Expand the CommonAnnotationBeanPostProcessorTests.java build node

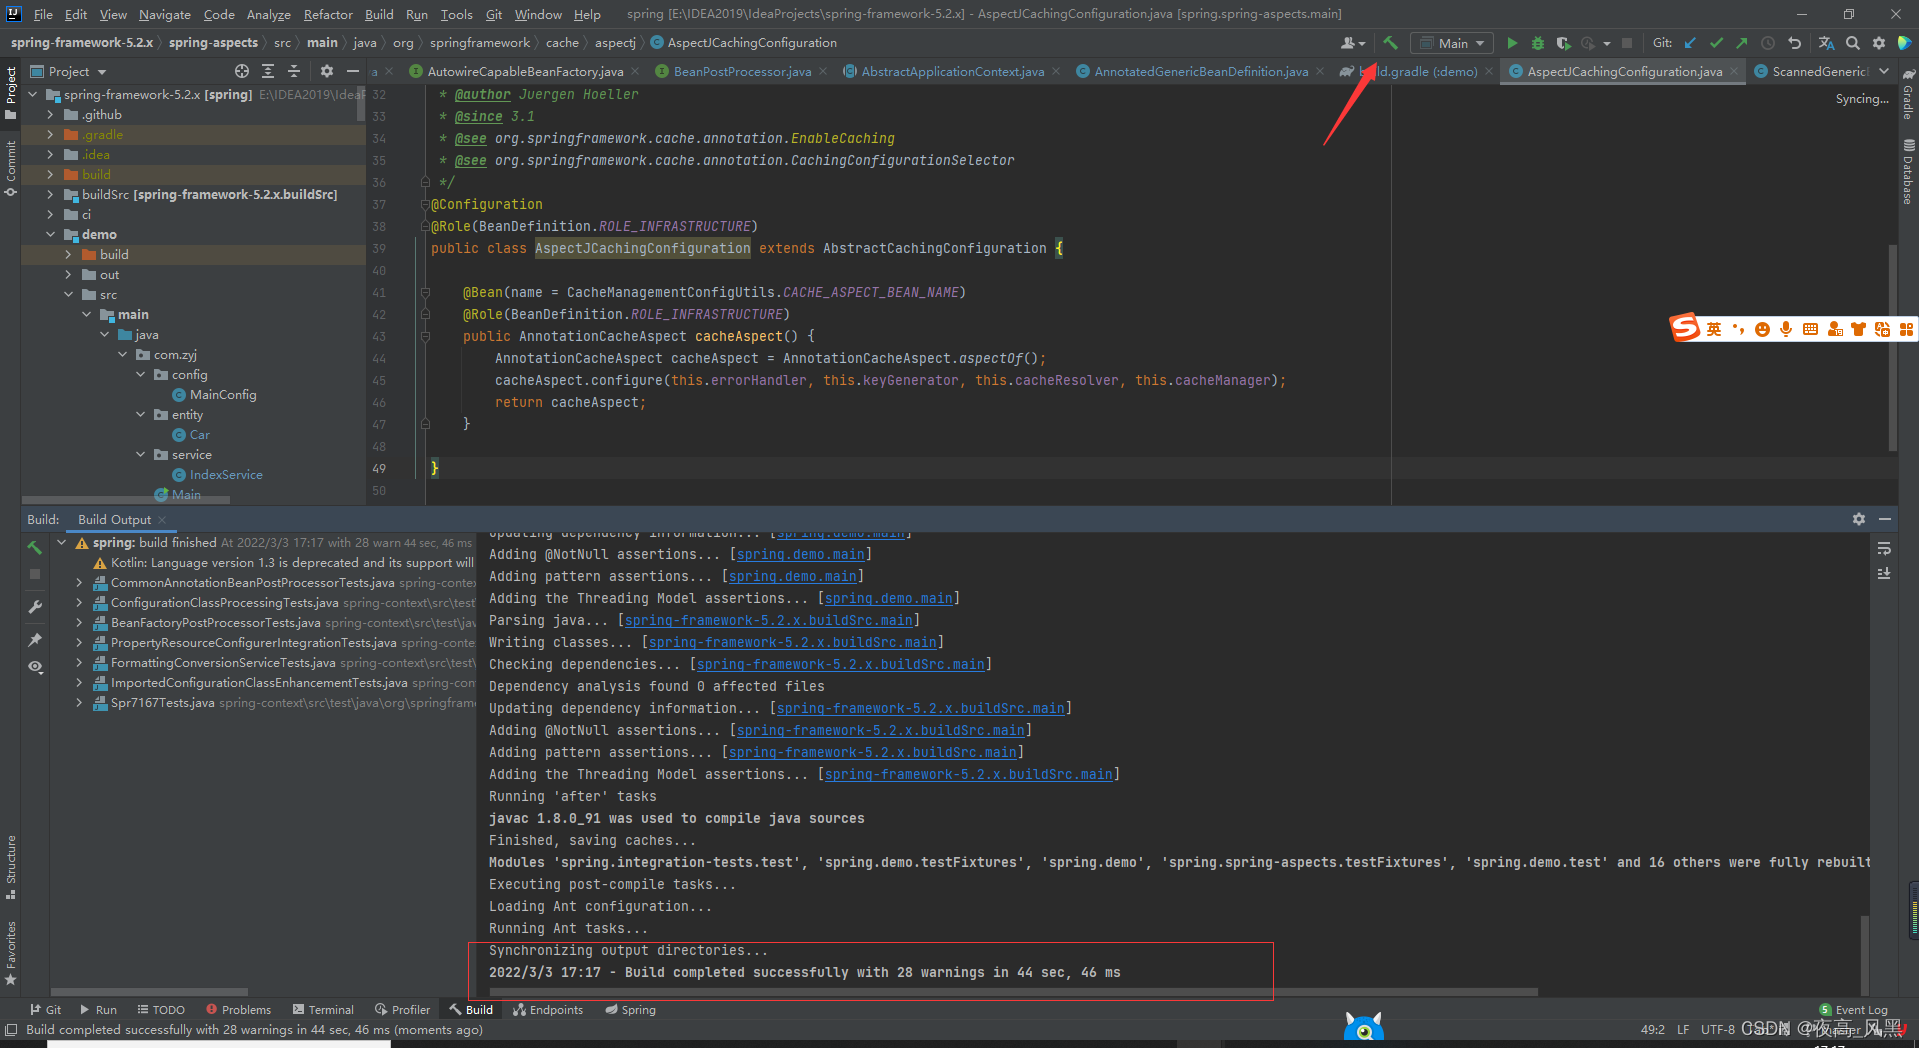click(79, 583)
